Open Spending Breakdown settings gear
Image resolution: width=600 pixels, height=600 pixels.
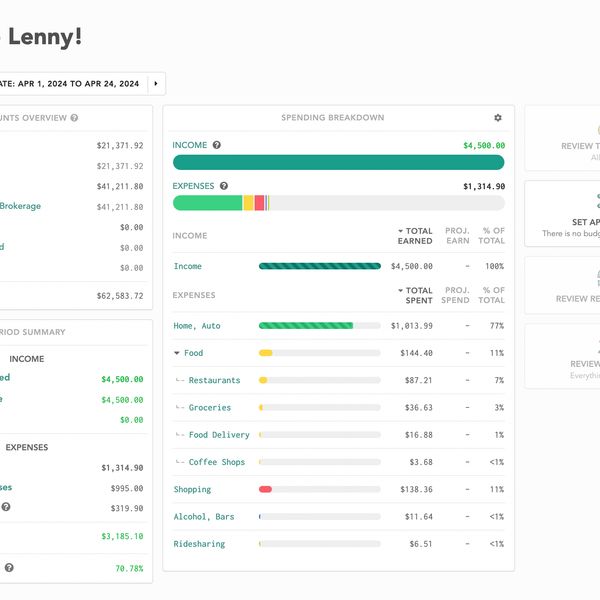(x=498, y=118)
